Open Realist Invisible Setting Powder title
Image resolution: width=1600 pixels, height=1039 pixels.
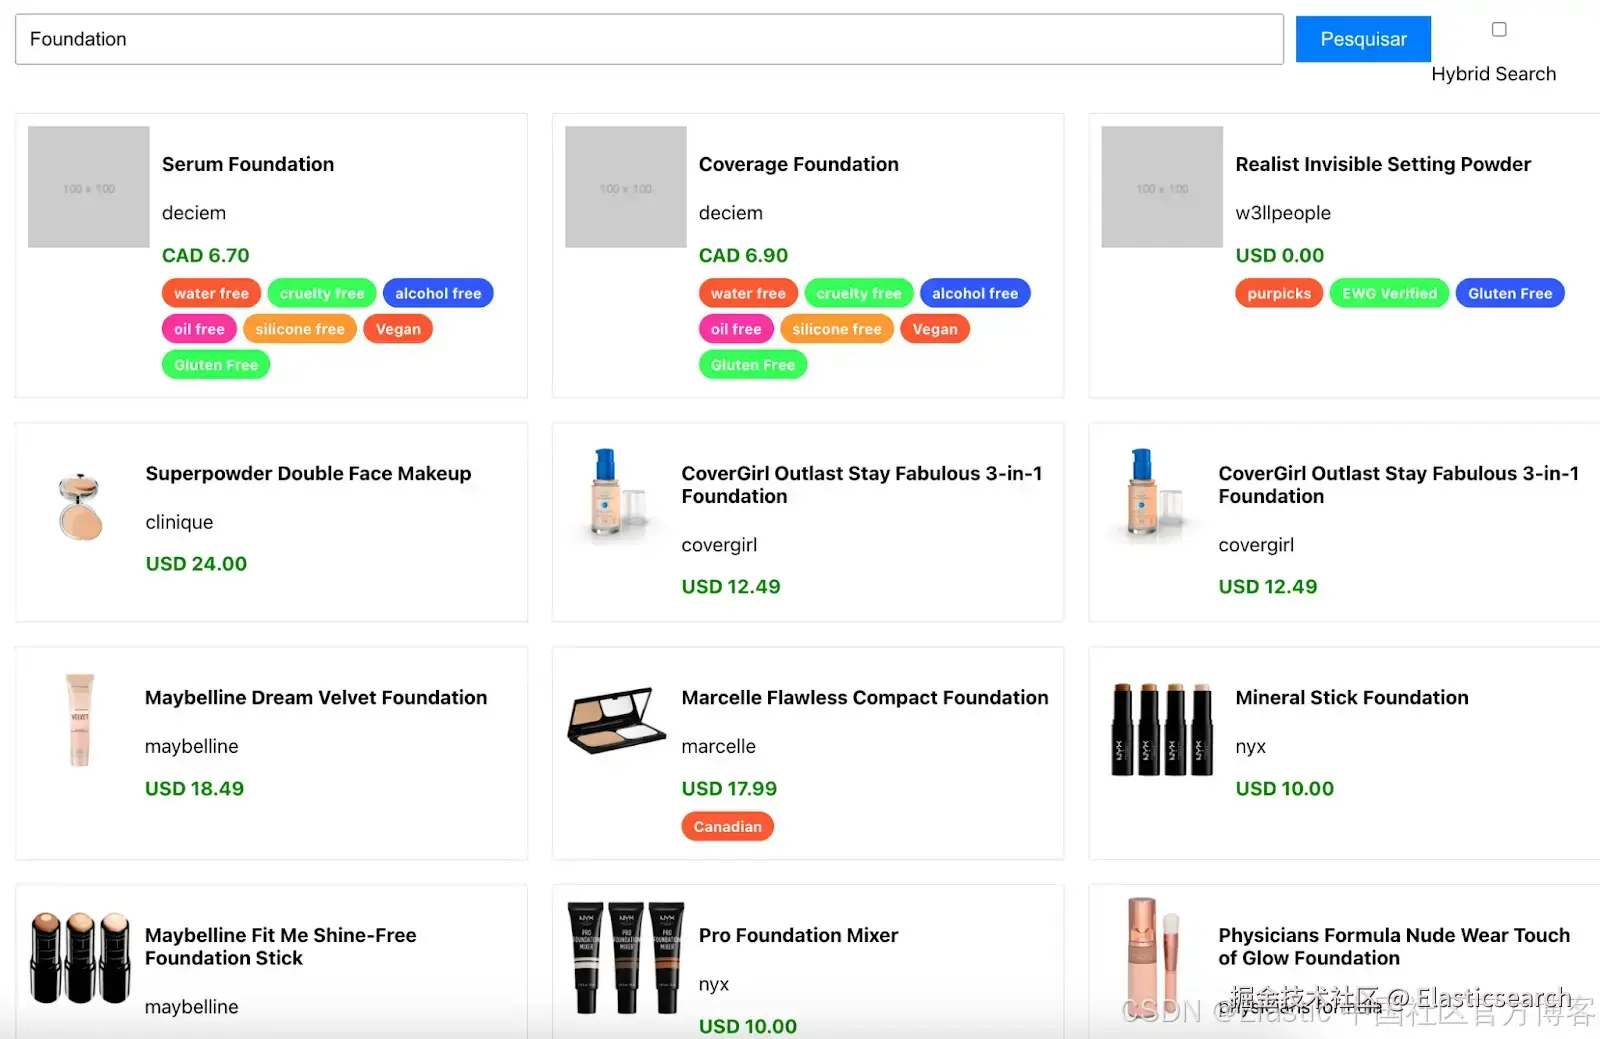(1382, 164)
